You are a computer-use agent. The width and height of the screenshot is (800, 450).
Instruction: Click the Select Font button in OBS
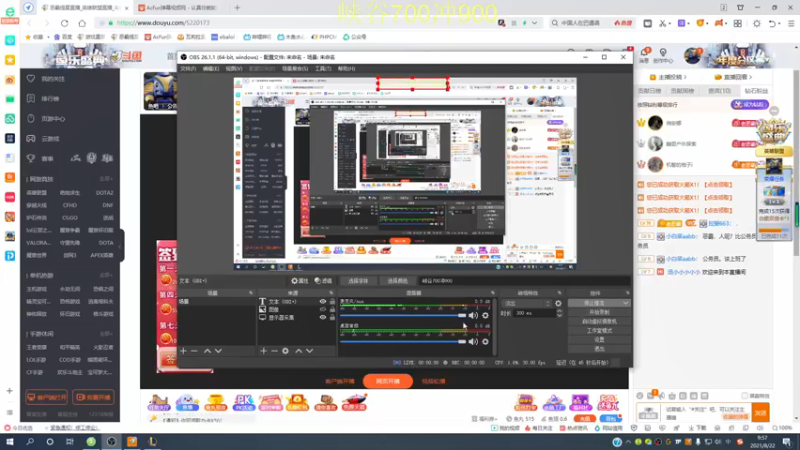coord(358,281)
